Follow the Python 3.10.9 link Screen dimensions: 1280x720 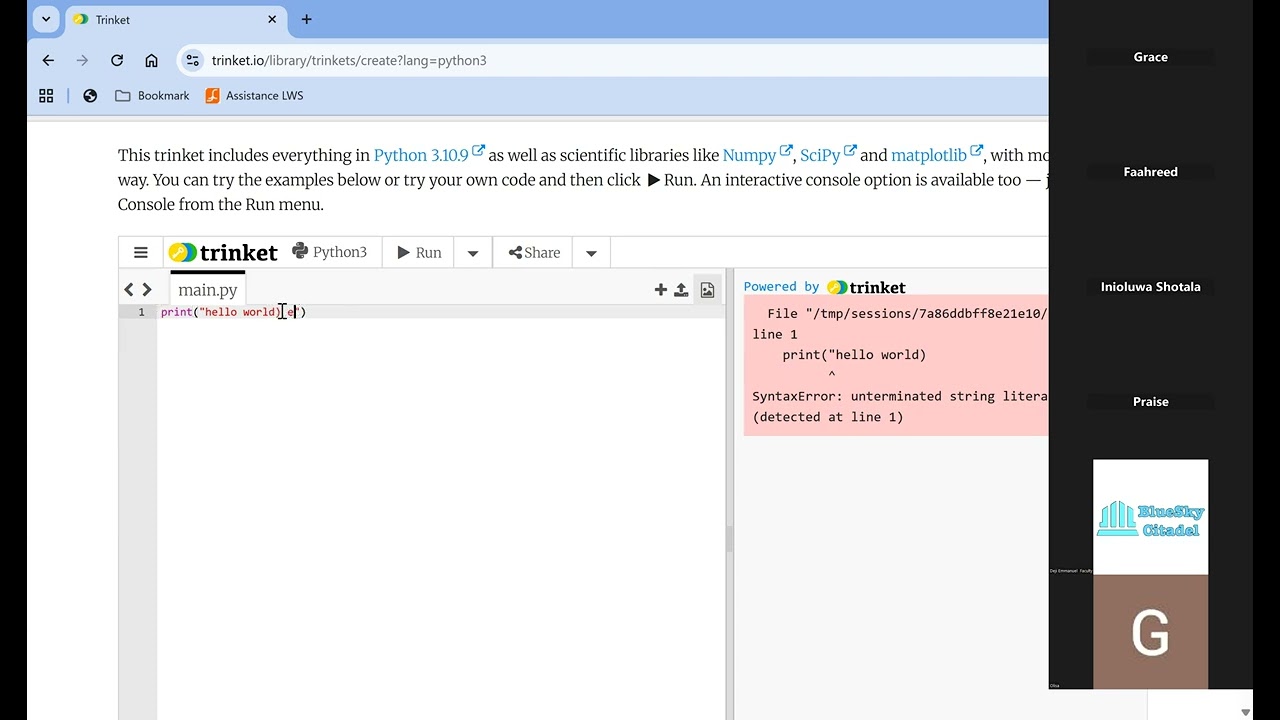[429, 155]
